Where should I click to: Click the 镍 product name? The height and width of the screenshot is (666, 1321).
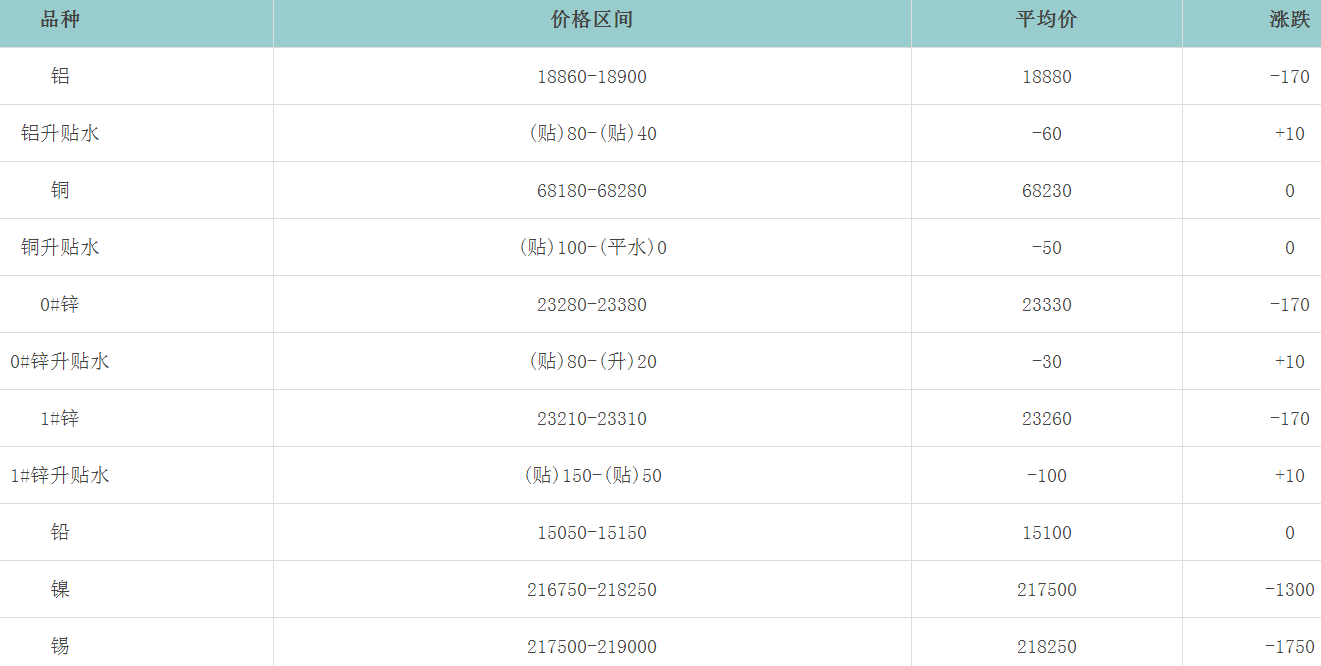(60, 590)
